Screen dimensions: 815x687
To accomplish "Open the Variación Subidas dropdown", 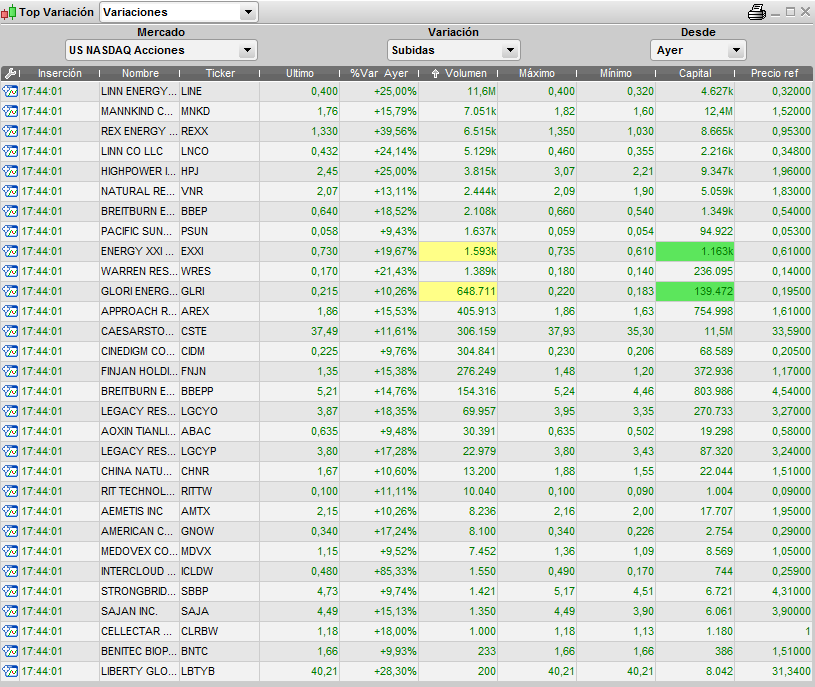I will (x=454, y=50).
